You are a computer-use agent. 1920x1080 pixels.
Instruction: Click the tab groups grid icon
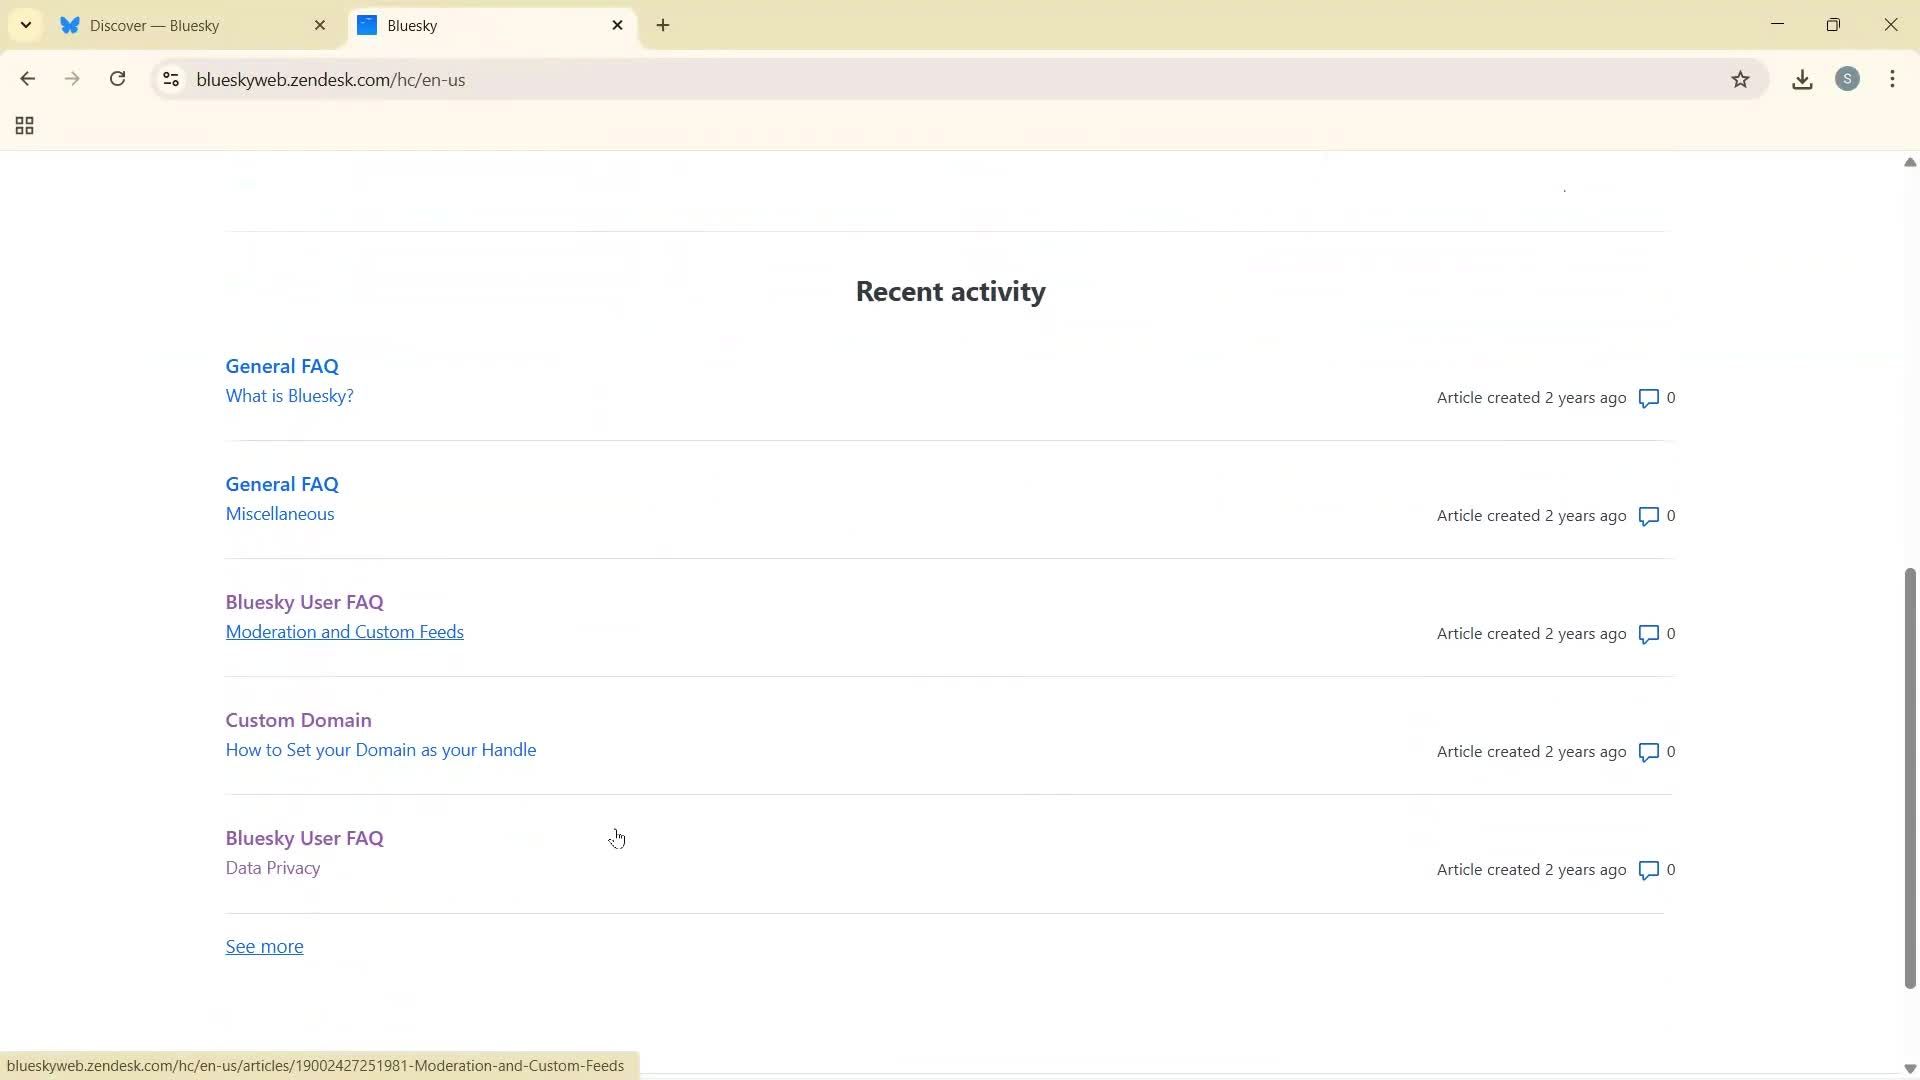(x=23, y=126)
